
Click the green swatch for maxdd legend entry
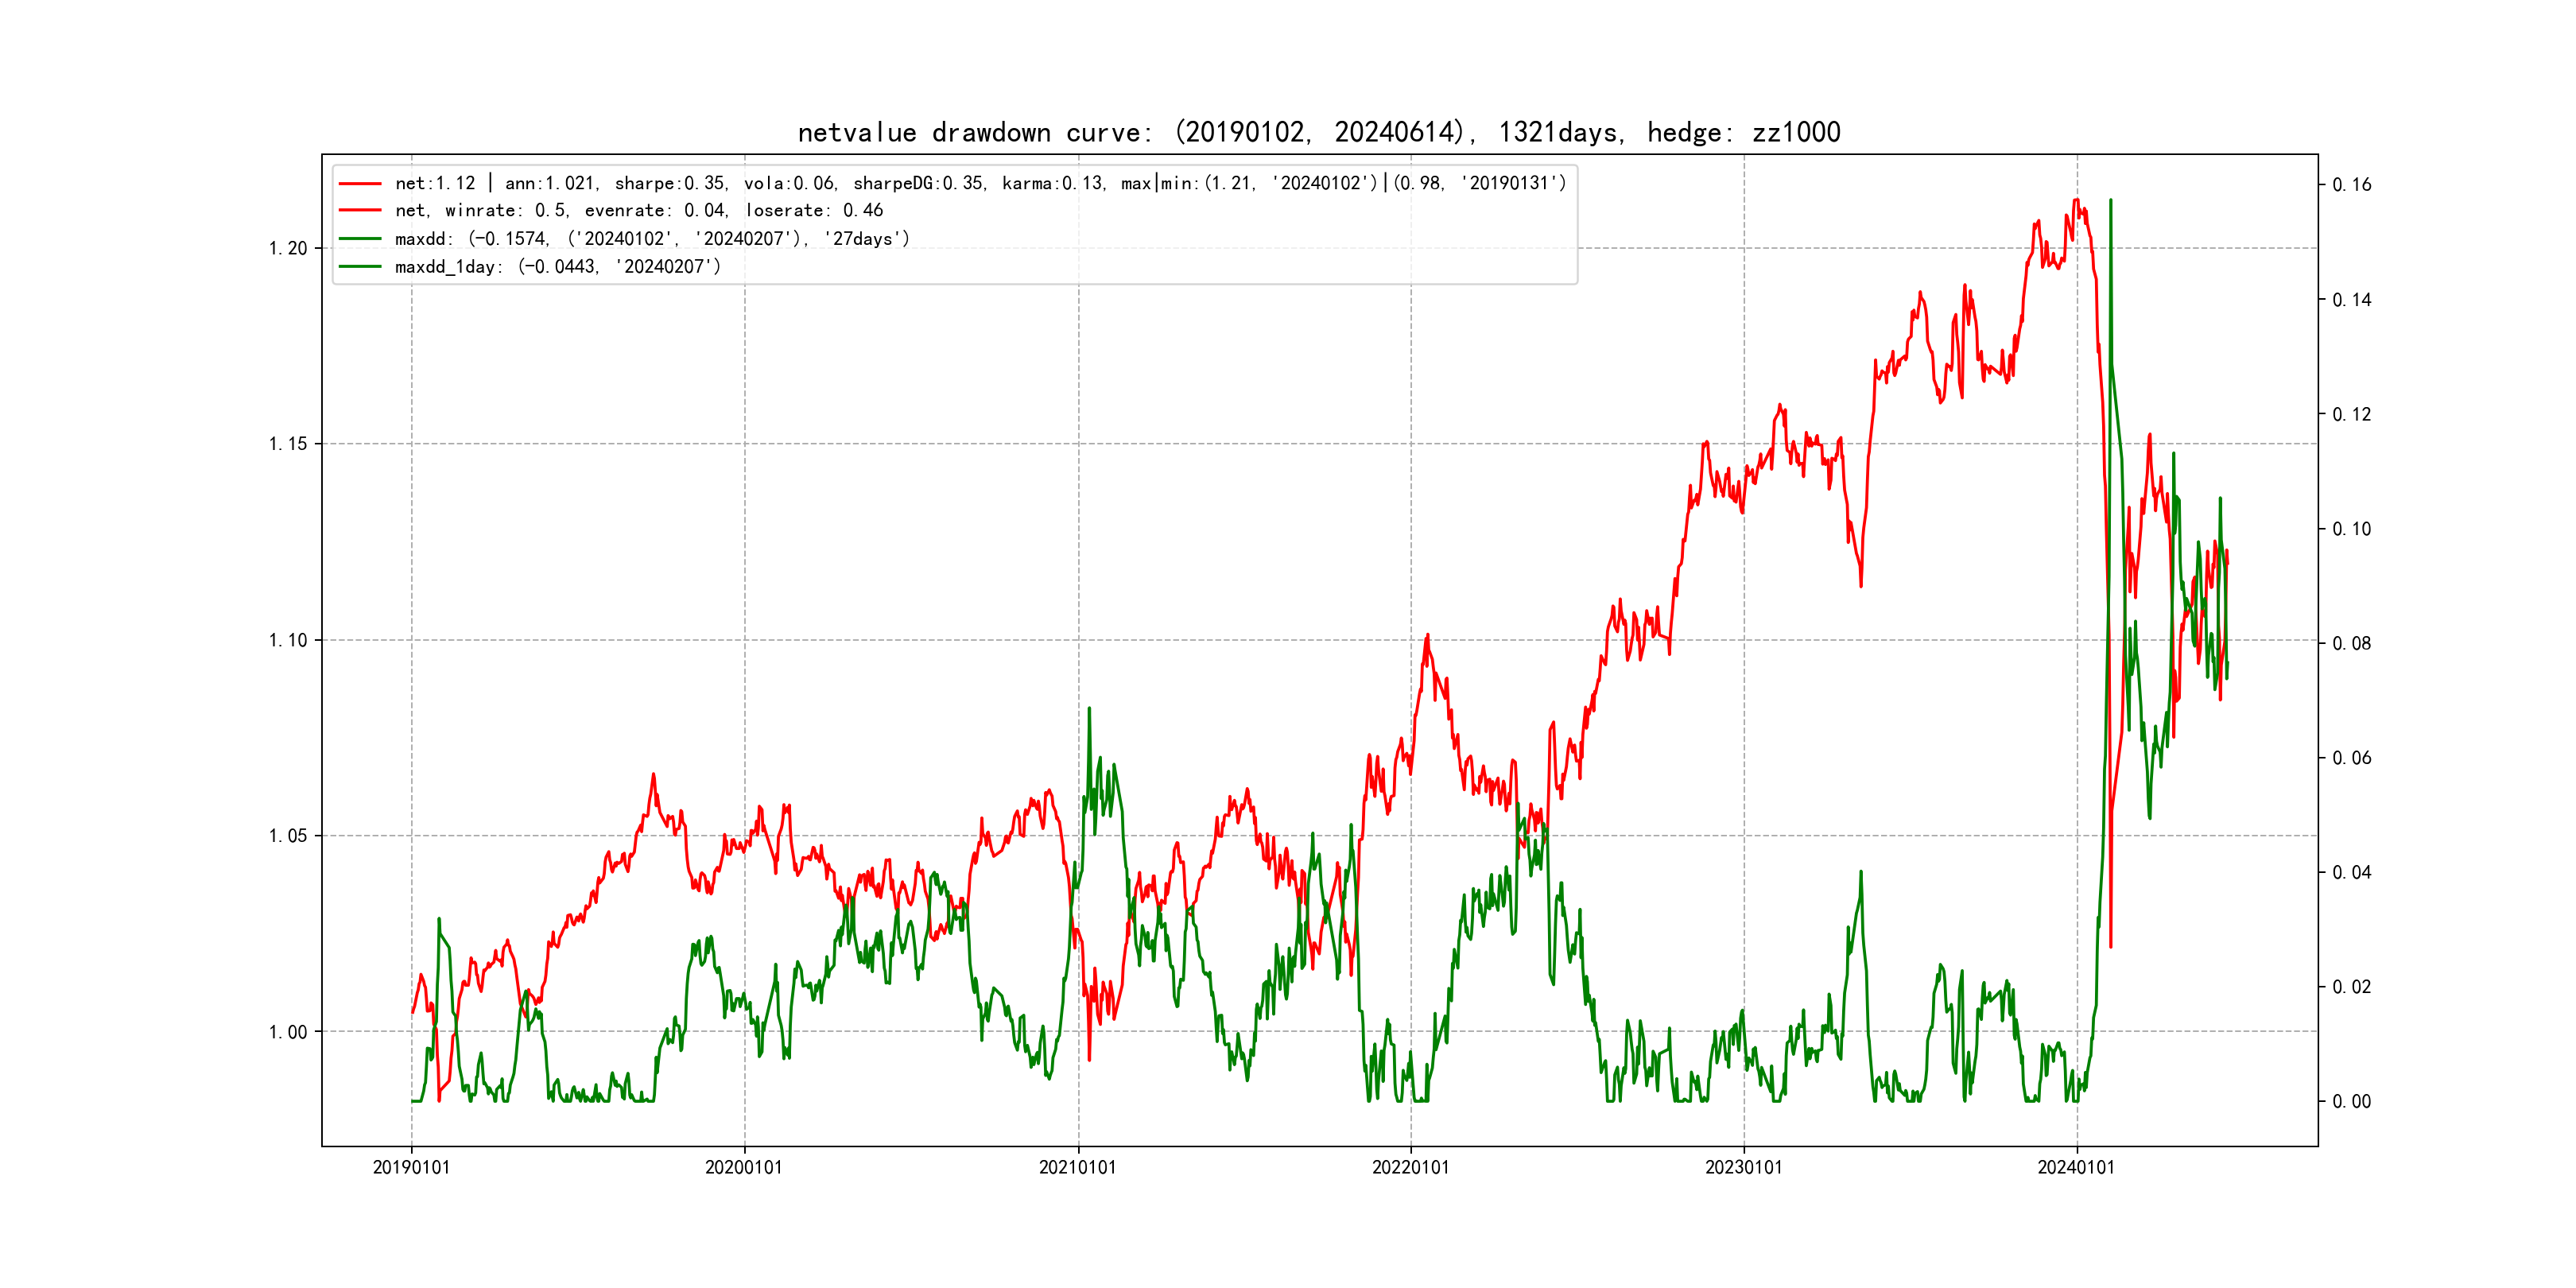360,238
